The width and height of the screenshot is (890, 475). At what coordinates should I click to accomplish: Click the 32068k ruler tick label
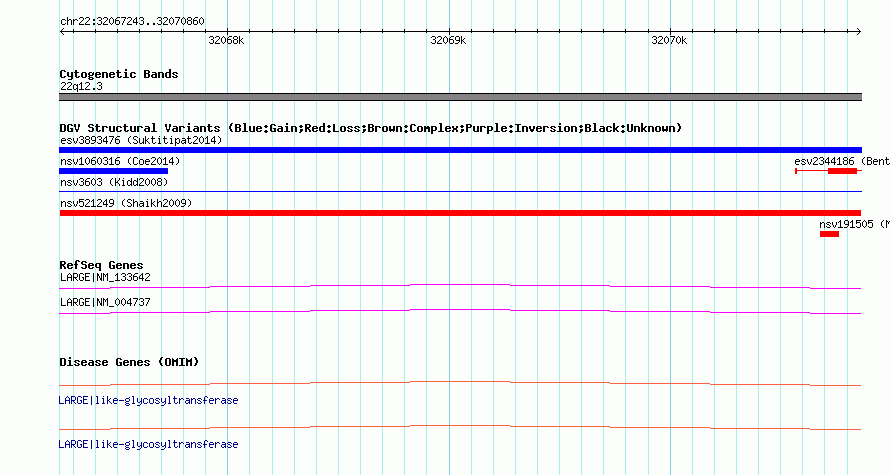click(226, 40)
